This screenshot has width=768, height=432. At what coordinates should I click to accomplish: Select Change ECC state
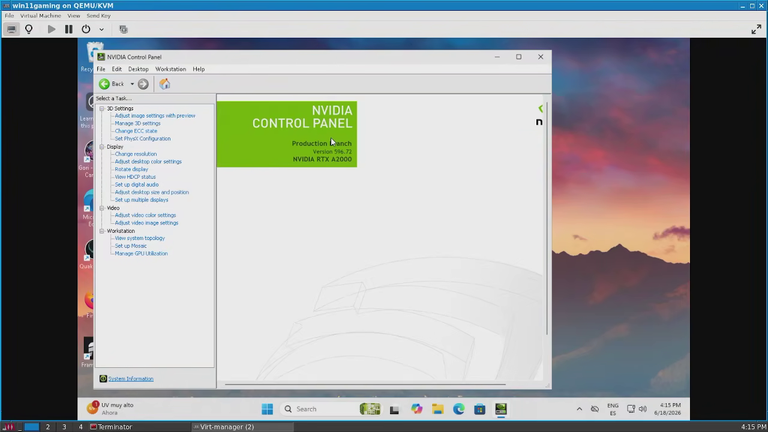point(136,131)
